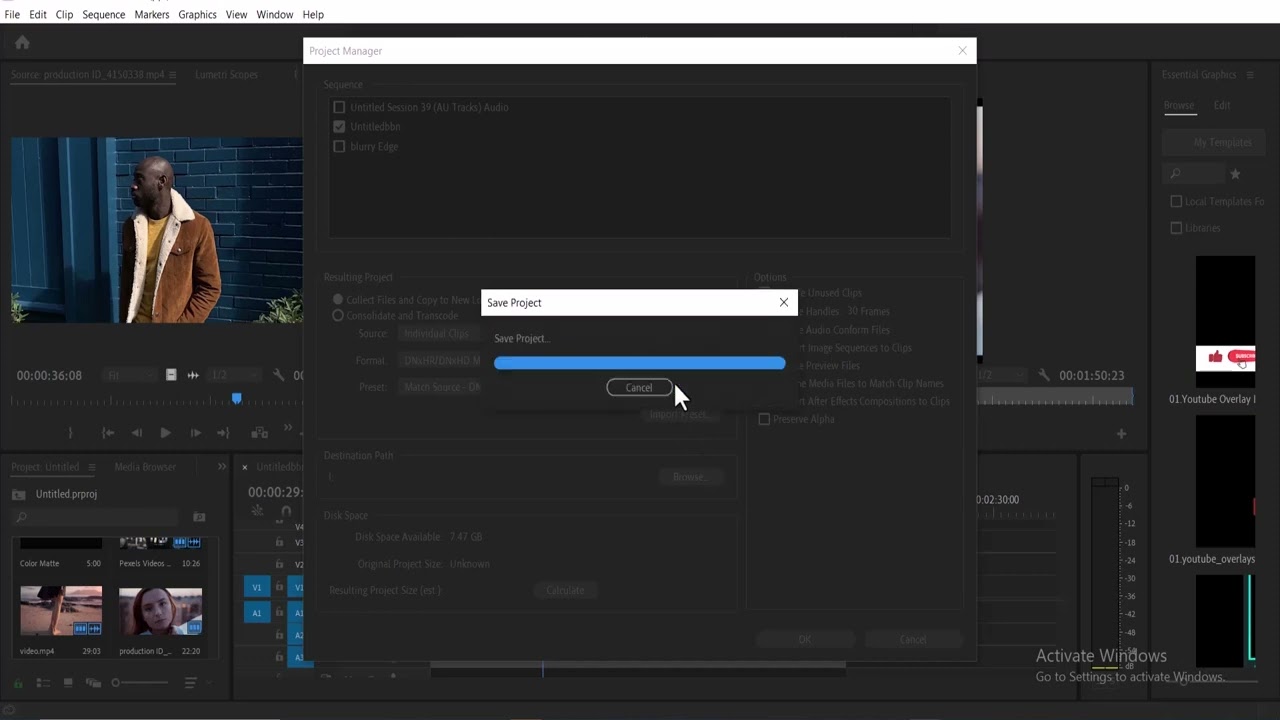Open the Source transport overflow chevrons

click(x=288, y=428)
